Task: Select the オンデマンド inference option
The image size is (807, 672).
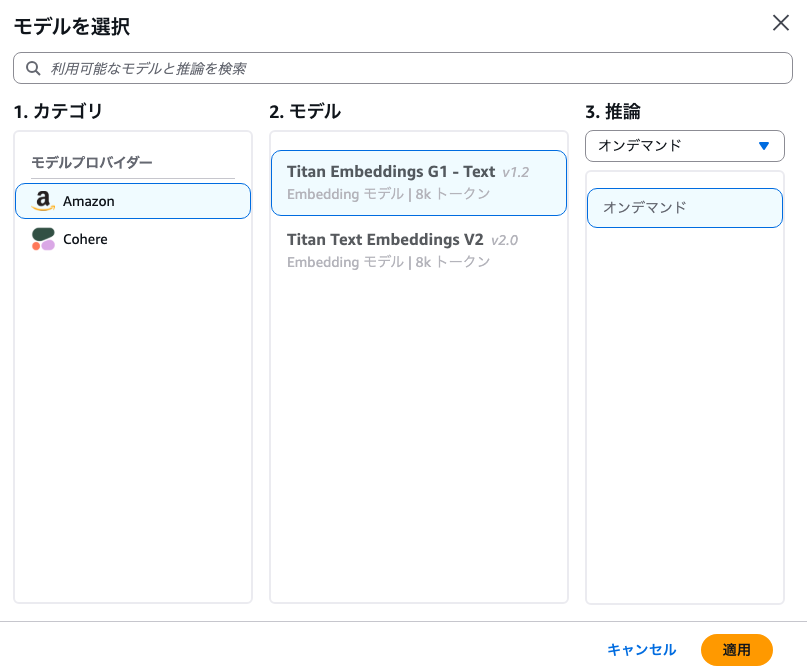Action: tap(685, 208)
